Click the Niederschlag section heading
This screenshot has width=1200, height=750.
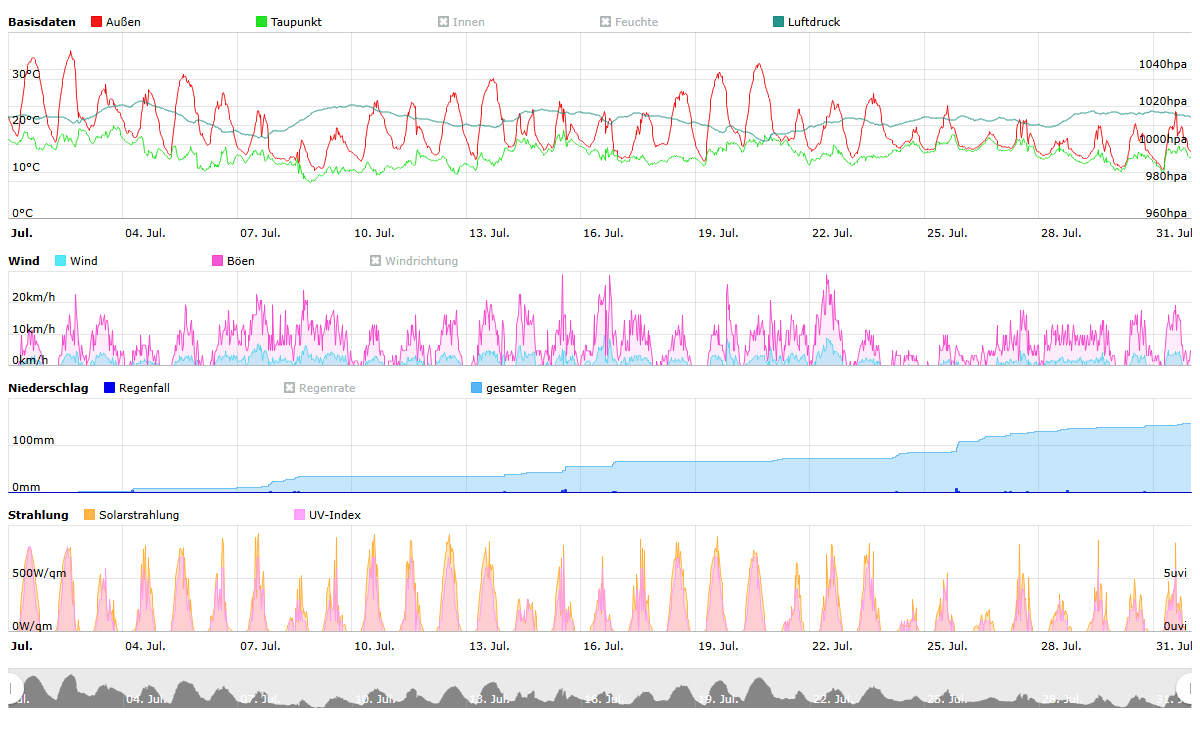[48, 388]
